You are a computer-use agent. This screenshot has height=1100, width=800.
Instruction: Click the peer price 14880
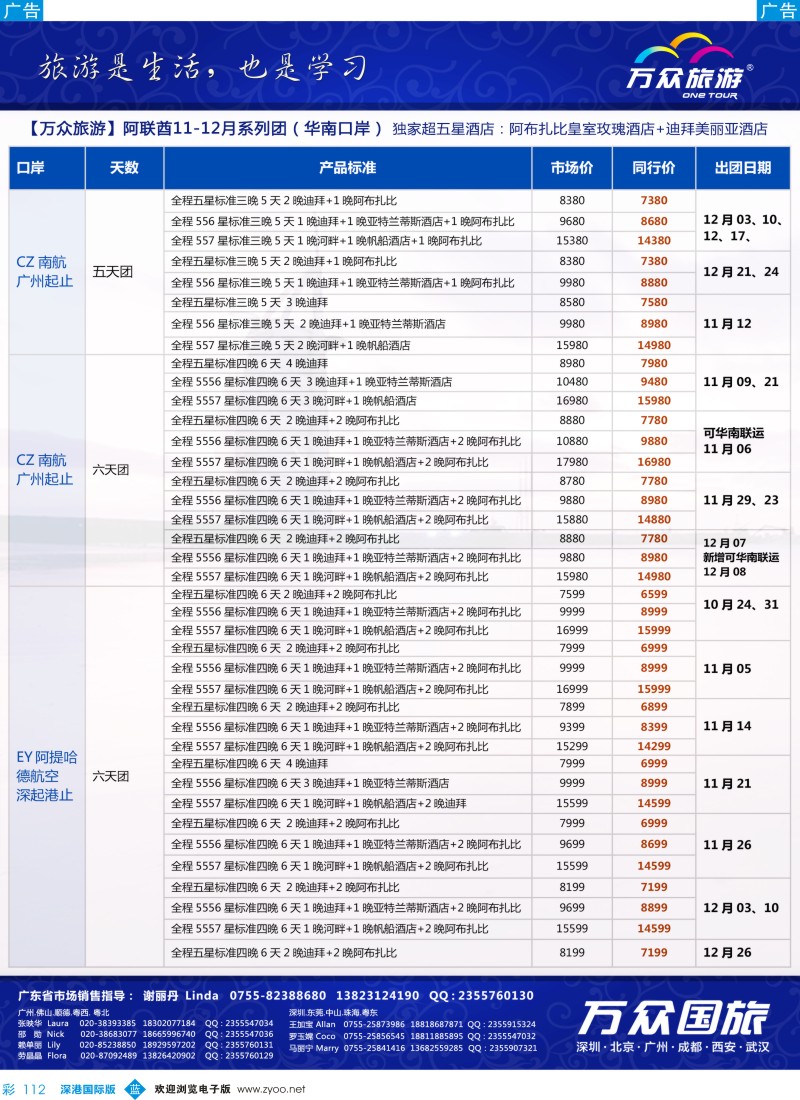654,520
